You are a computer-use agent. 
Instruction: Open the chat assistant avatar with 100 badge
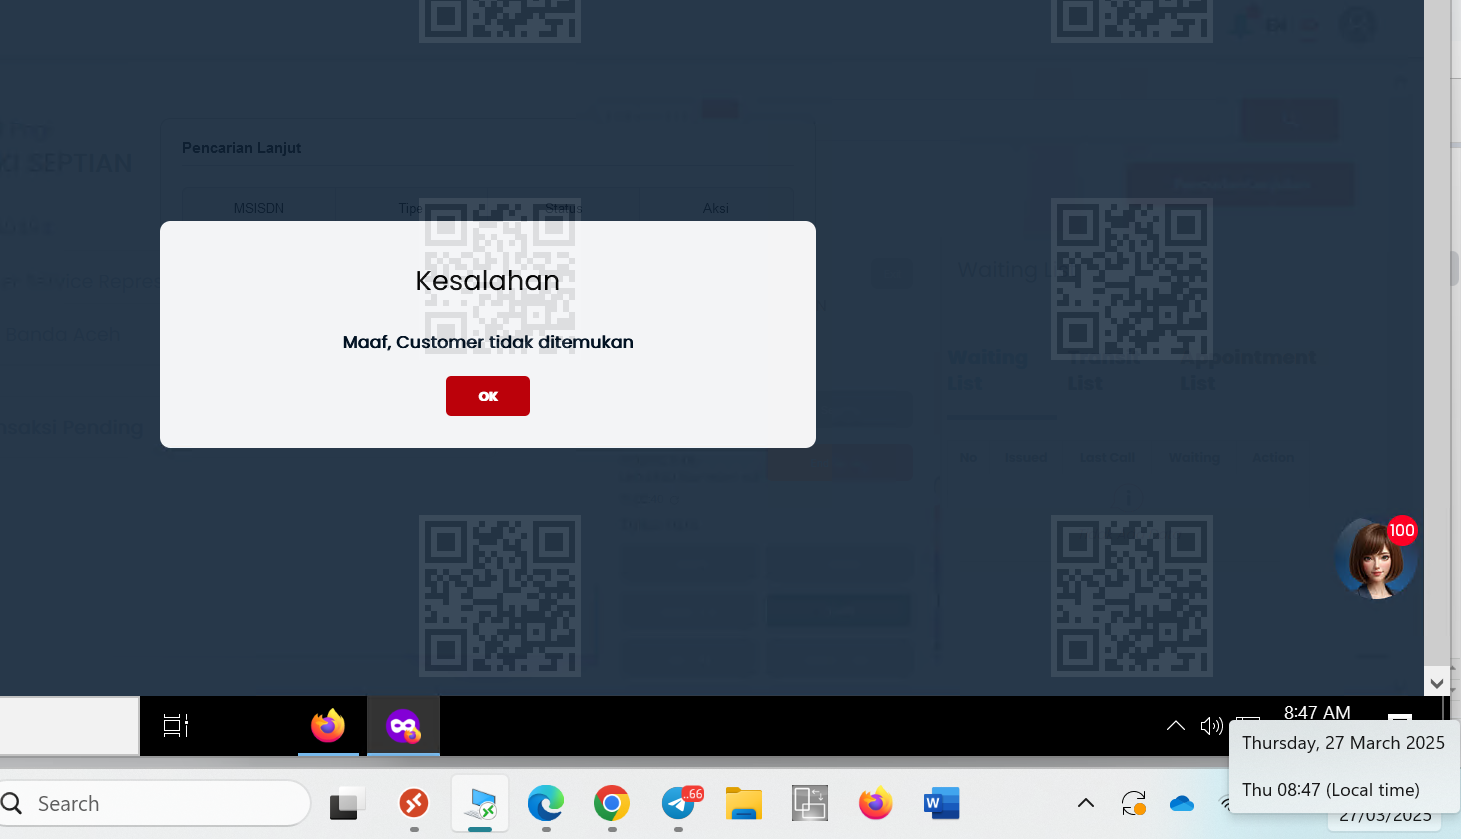(x=1375, y=559)
